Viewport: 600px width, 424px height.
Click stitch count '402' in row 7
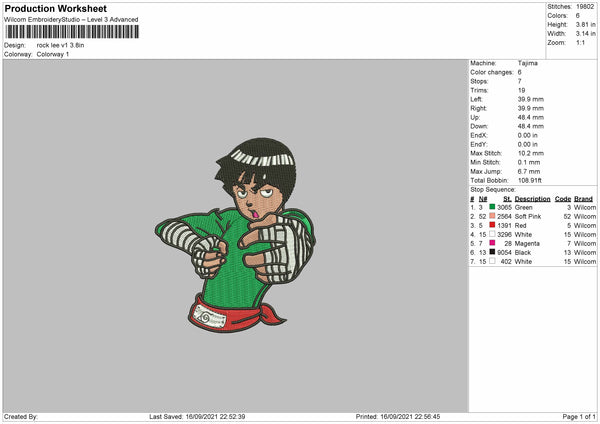click(x=506, y=262)
